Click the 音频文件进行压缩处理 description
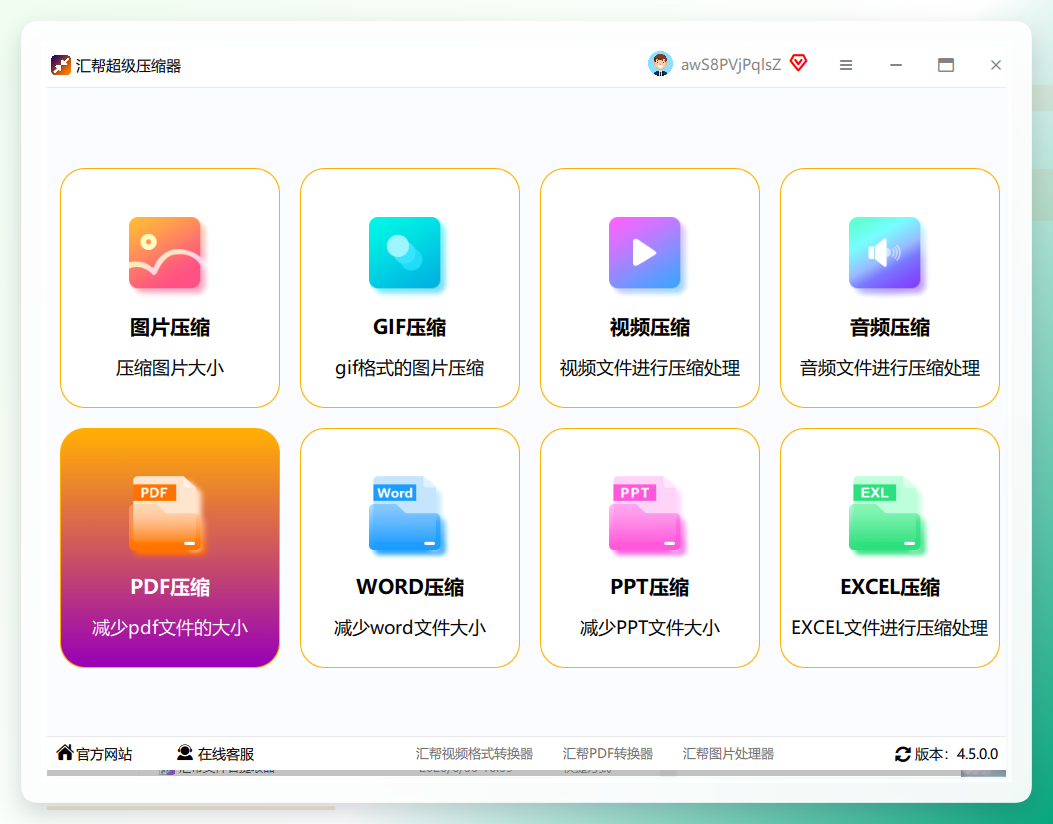 pos(890,368)
